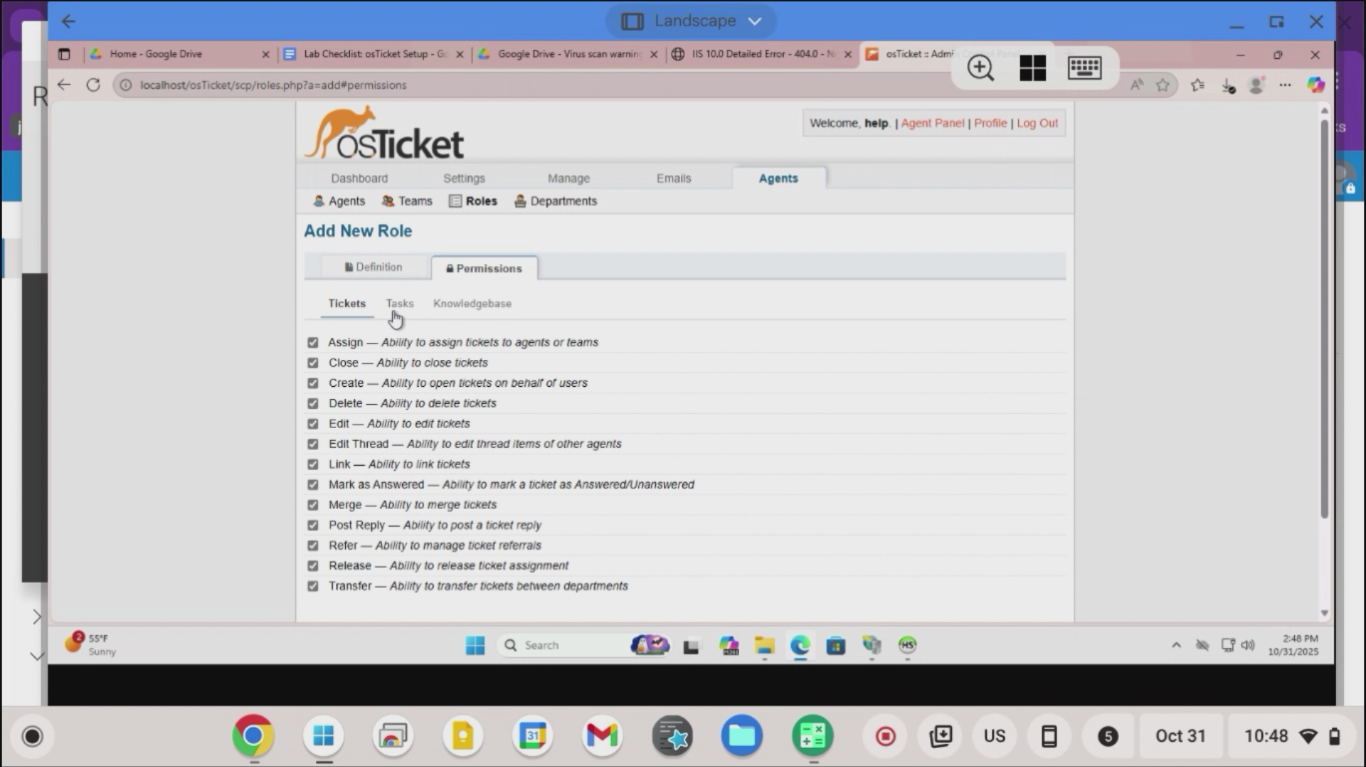Uncheck the Assign permission checkbox
Screen dimensions: 1366x767
pyautogui.click(x=313, y=342)
